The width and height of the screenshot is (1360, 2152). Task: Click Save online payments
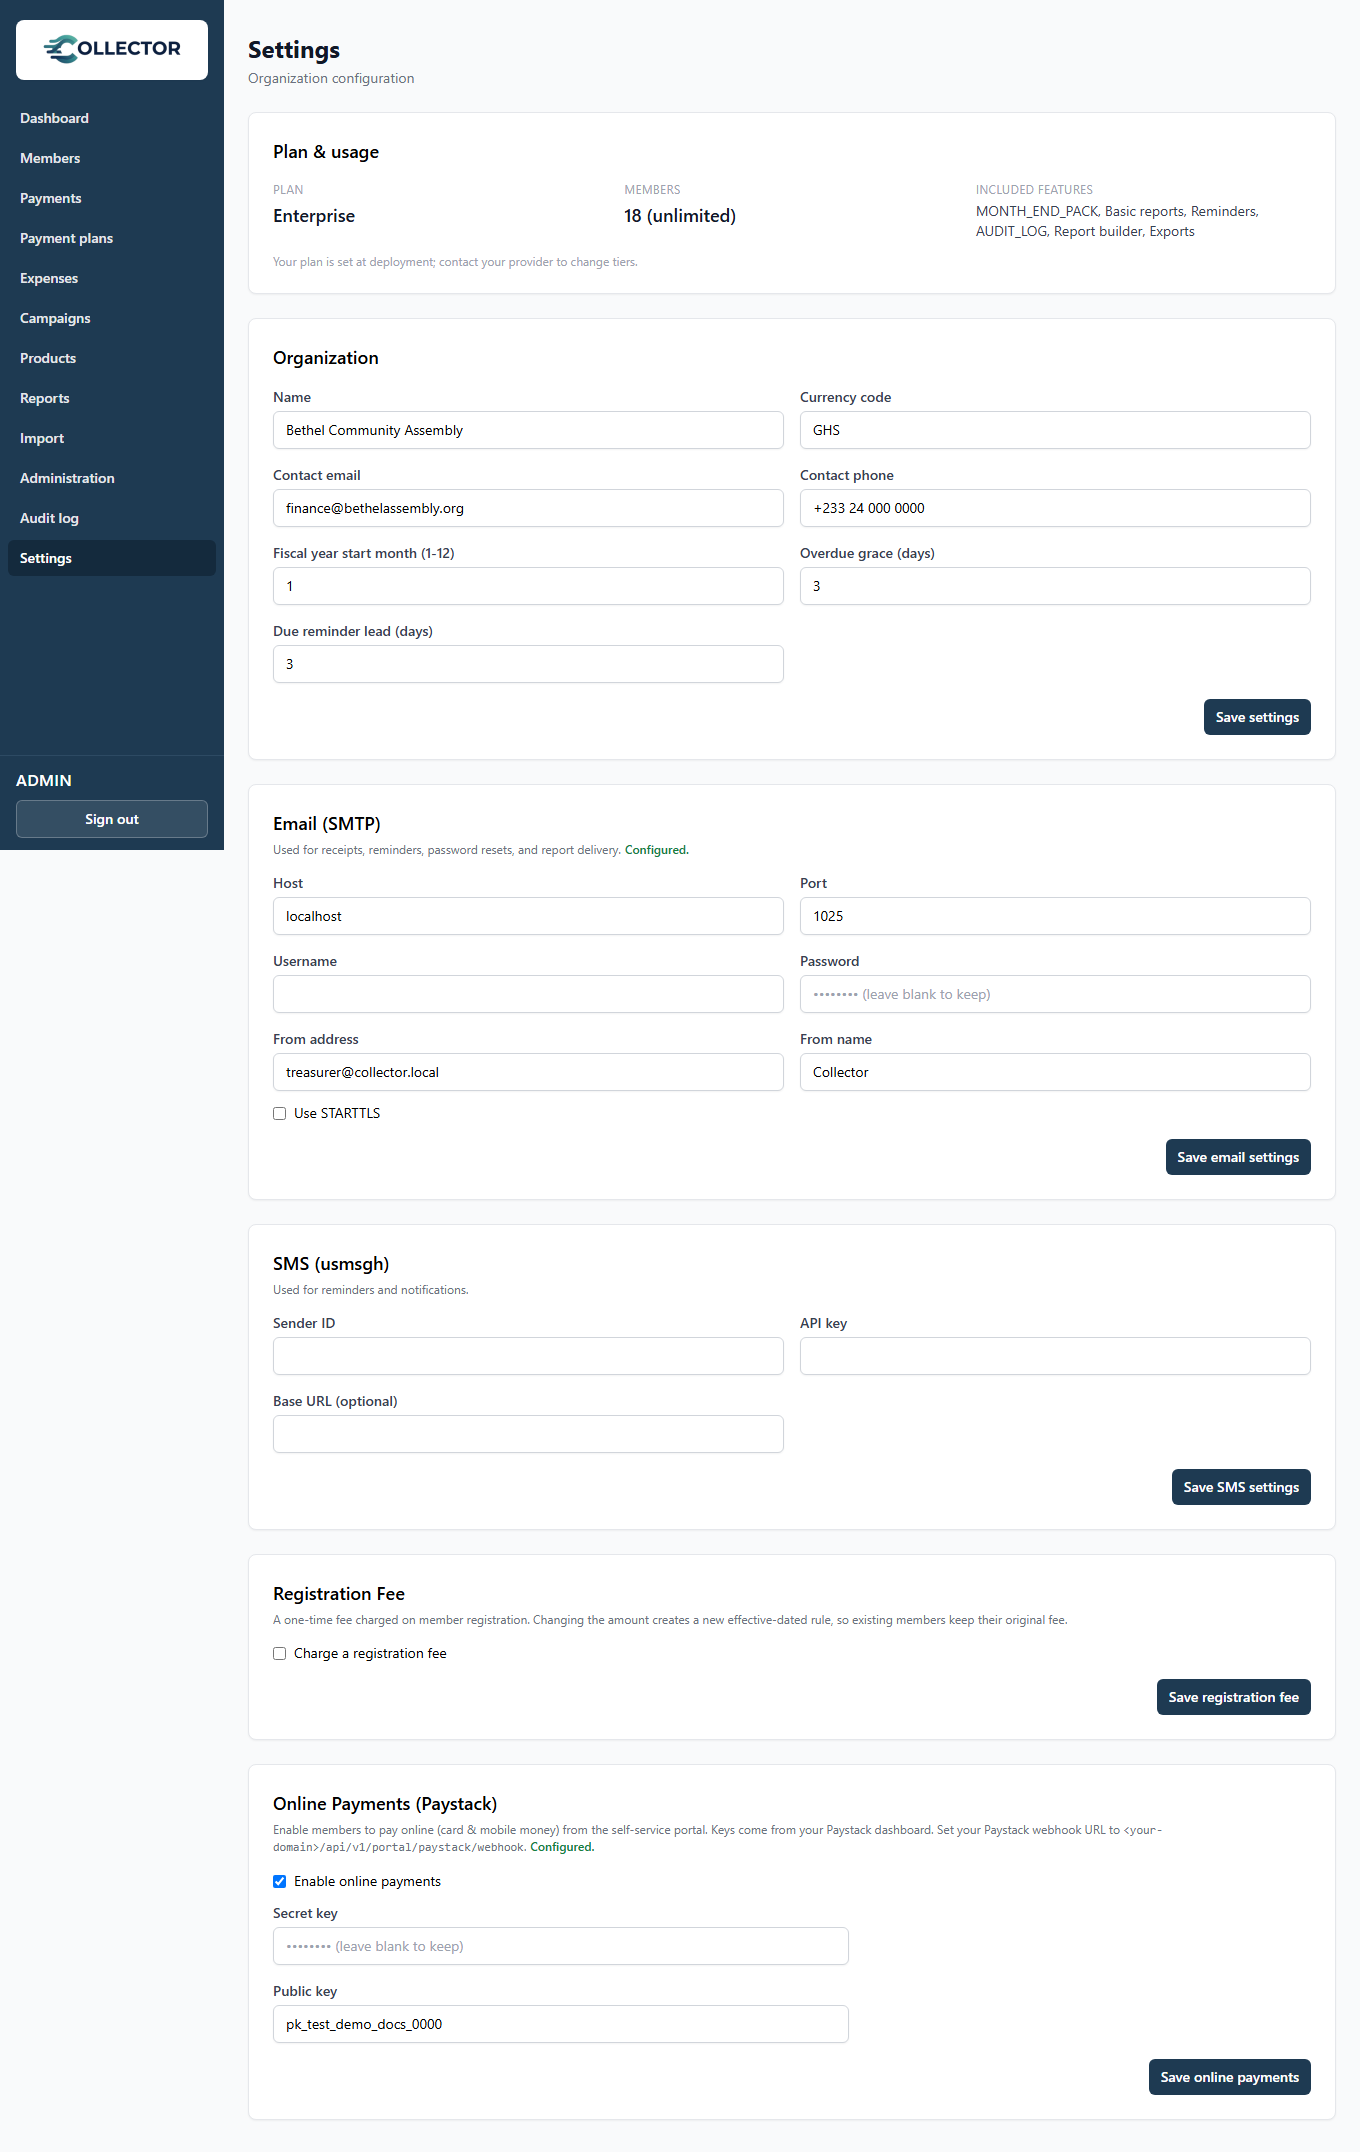tap(1229, 2077)
